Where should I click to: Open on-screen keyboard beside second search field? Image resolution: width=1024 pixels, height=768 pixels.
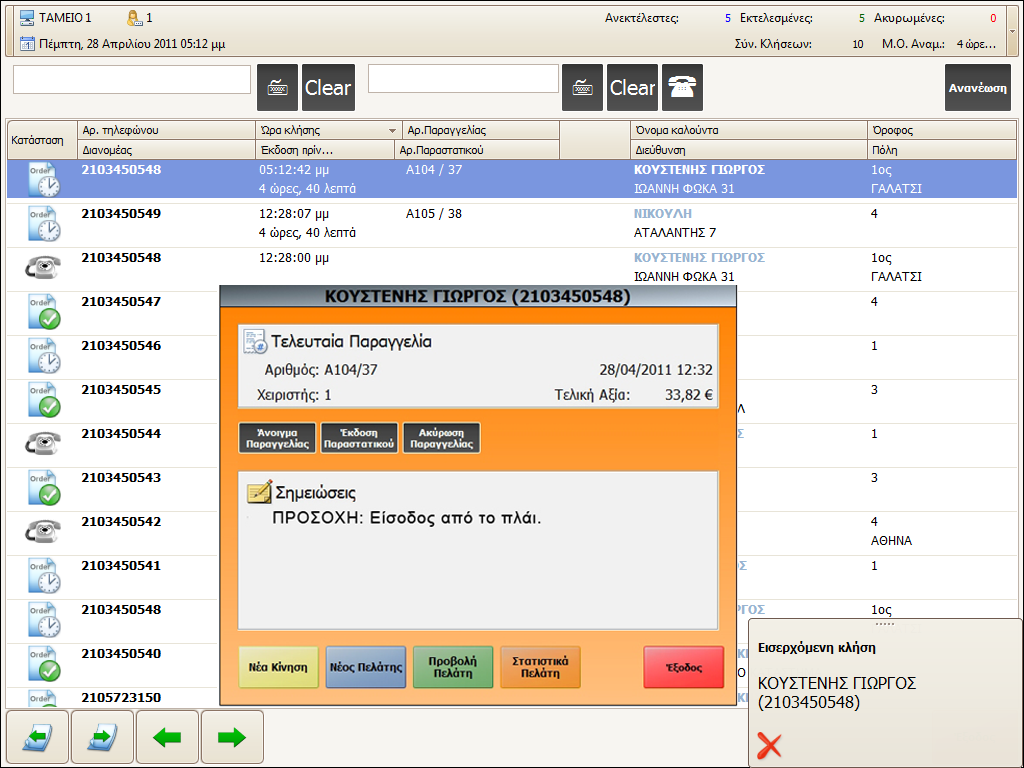(x=582, y=88)
